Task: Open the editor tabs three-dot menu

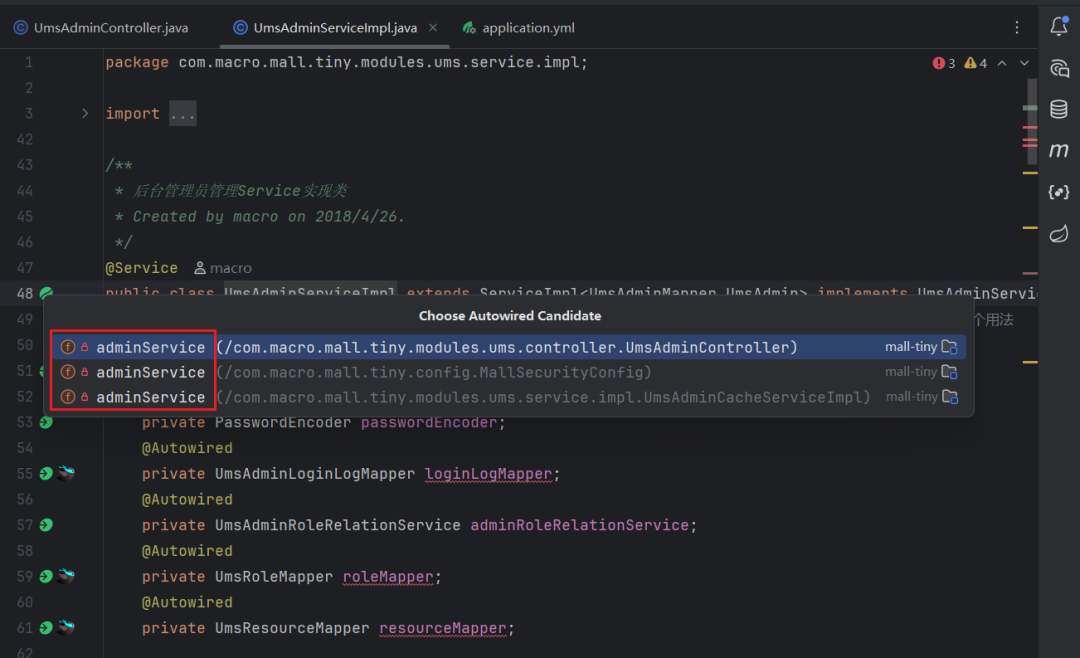Action: [x=1017, y=28]
